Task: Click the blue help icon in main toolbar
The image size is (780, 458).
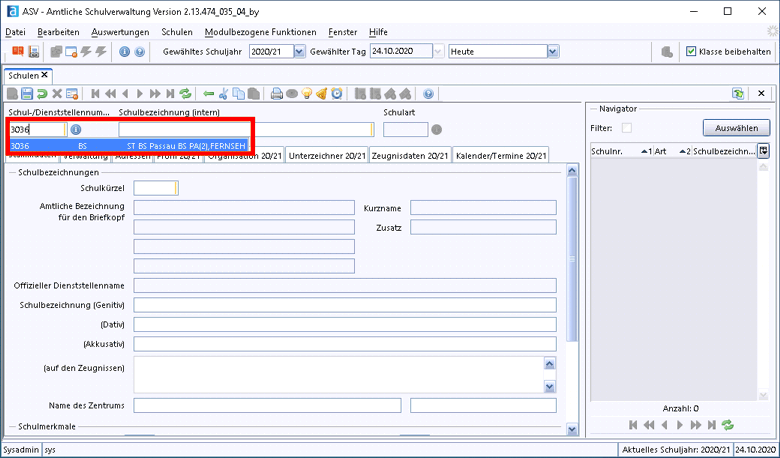Action: click(x=140, y=51)
